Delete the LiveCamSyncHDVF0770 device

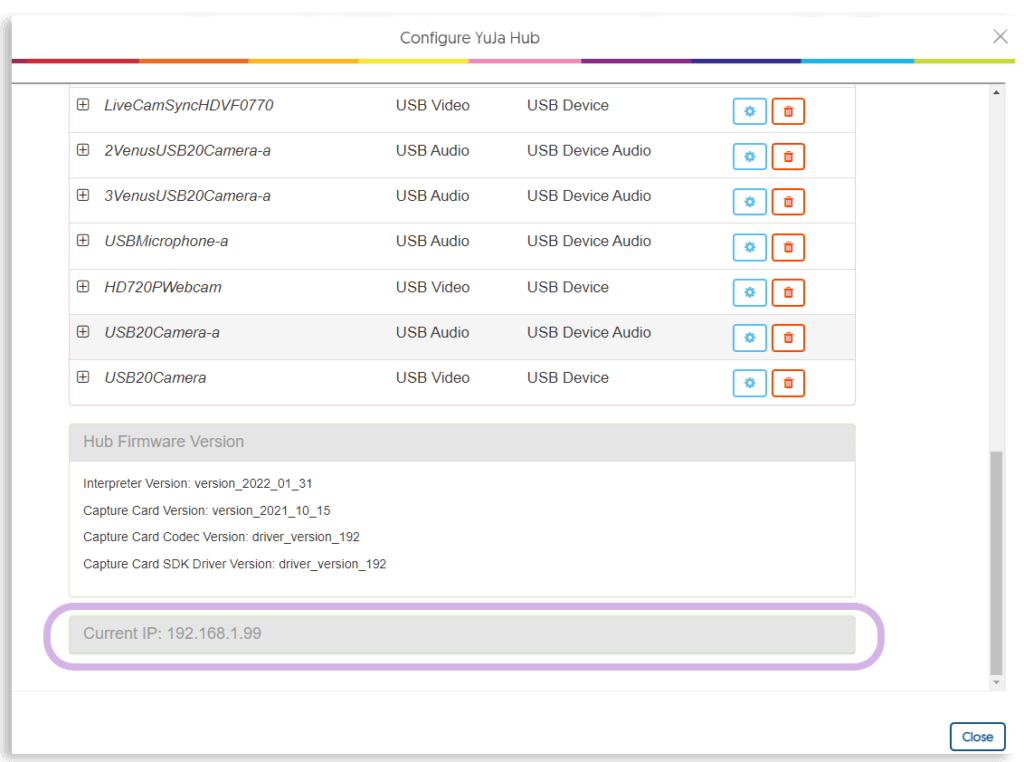[787, 111]
